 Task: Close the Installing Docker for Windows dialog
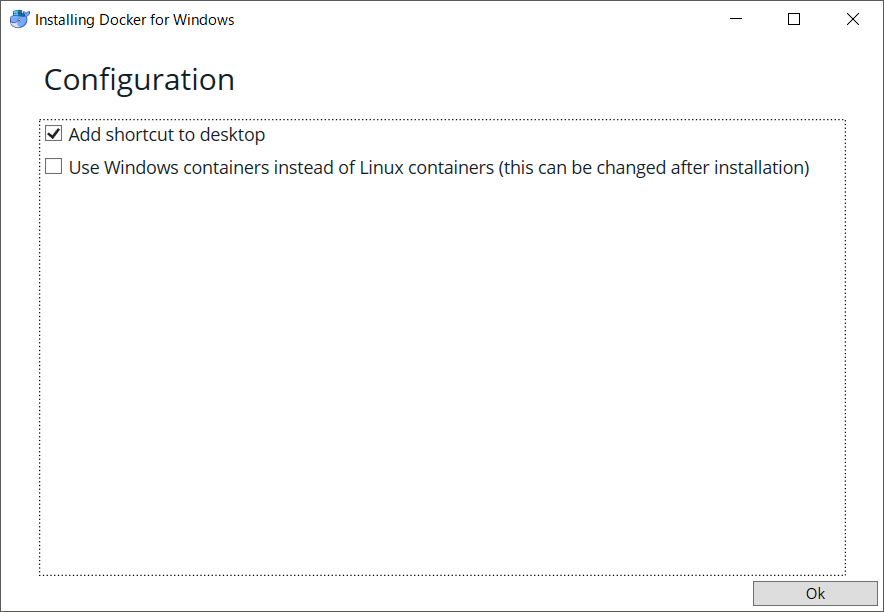click(x=853, y=19)
